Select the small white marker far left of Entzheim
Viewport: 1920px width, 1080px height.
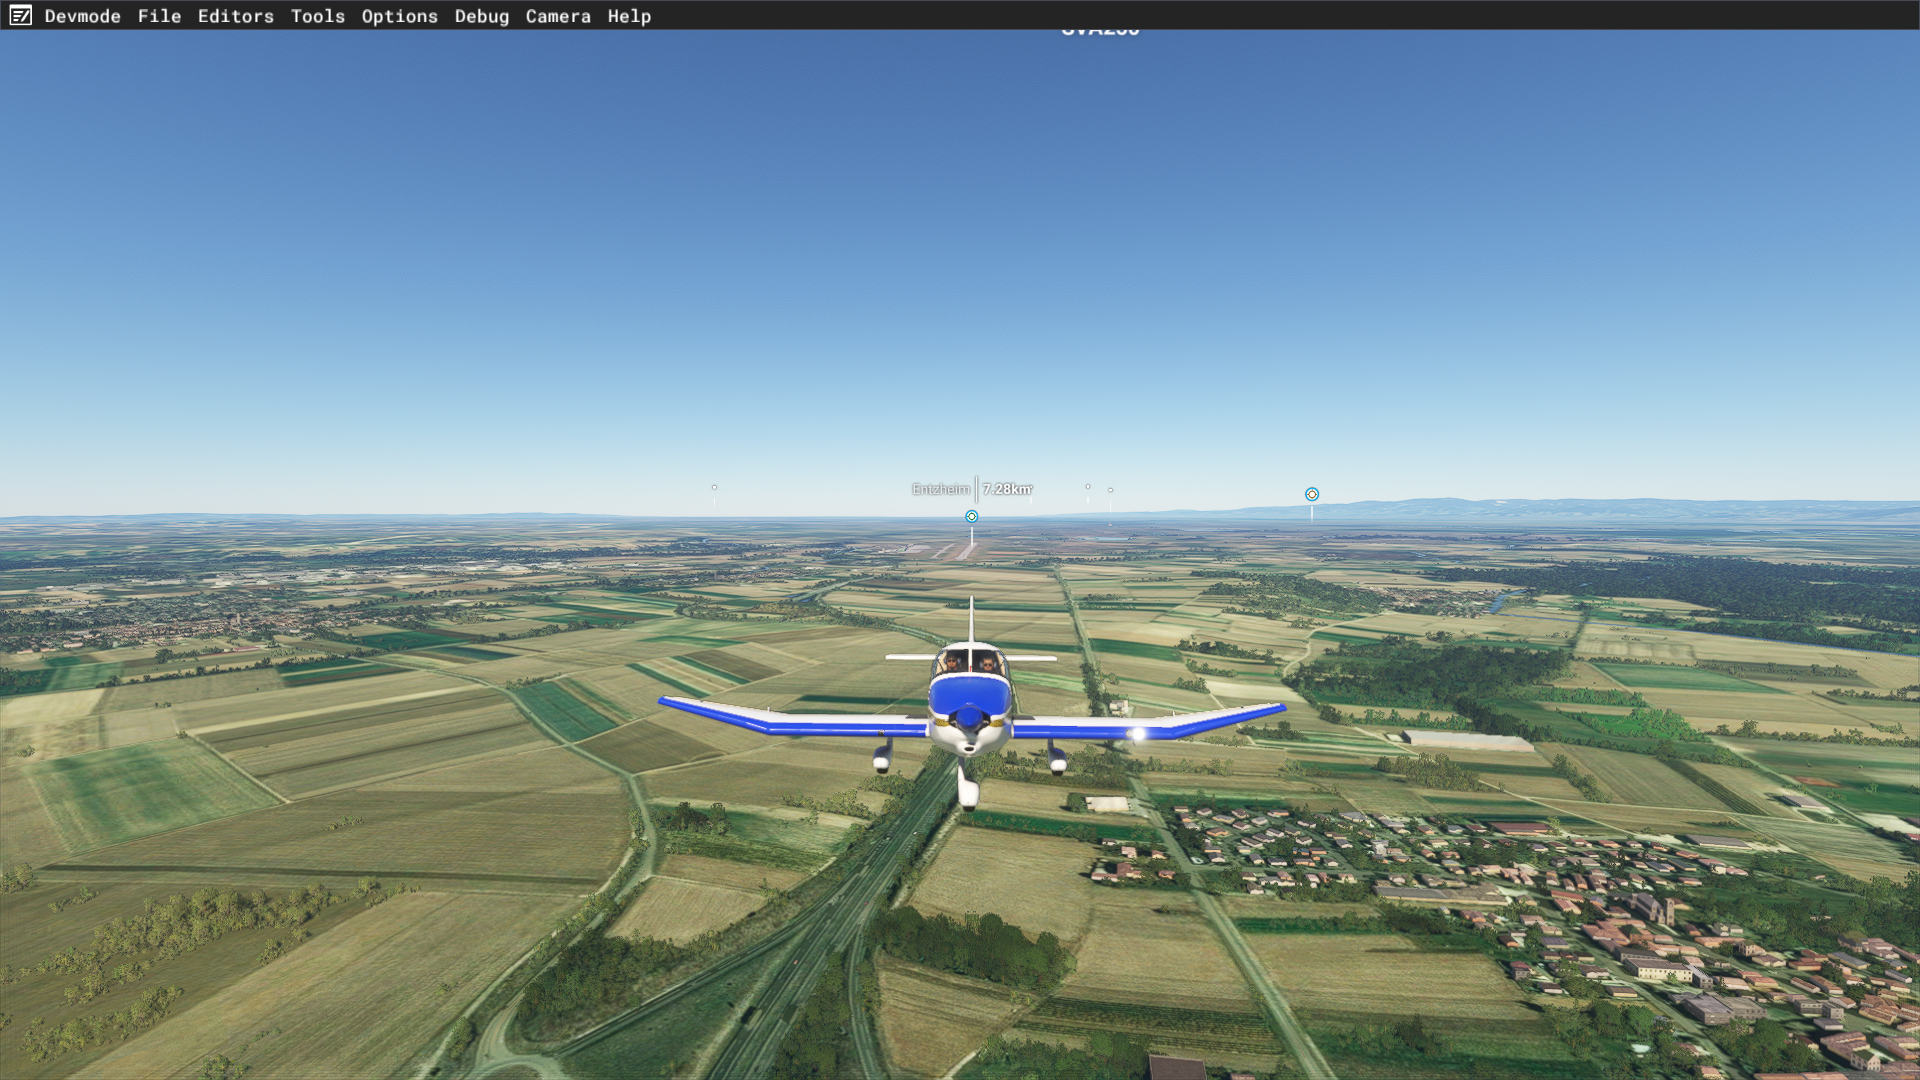tap(714, 487)
